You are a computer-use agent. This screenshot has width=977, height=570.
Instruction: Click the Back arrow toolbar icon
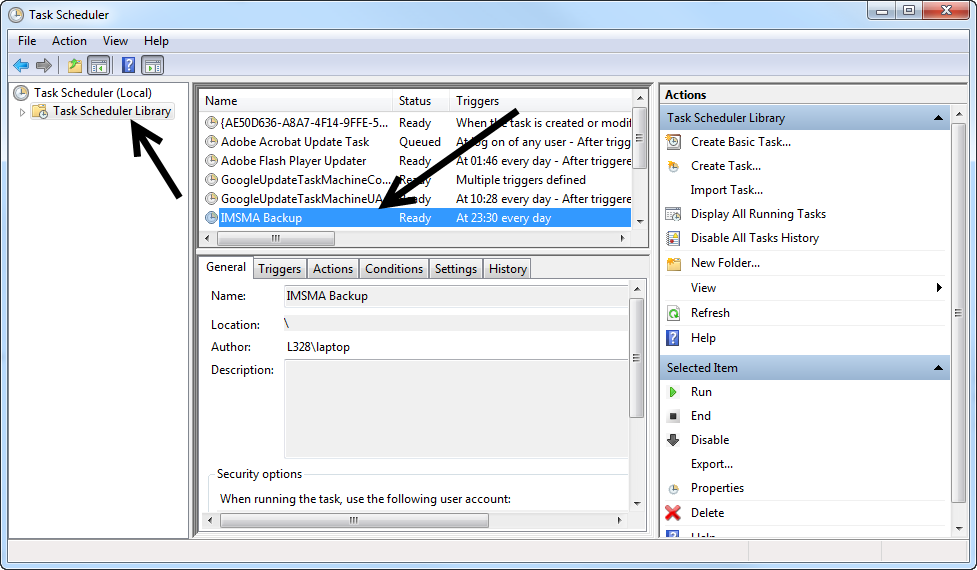(21, 65)
